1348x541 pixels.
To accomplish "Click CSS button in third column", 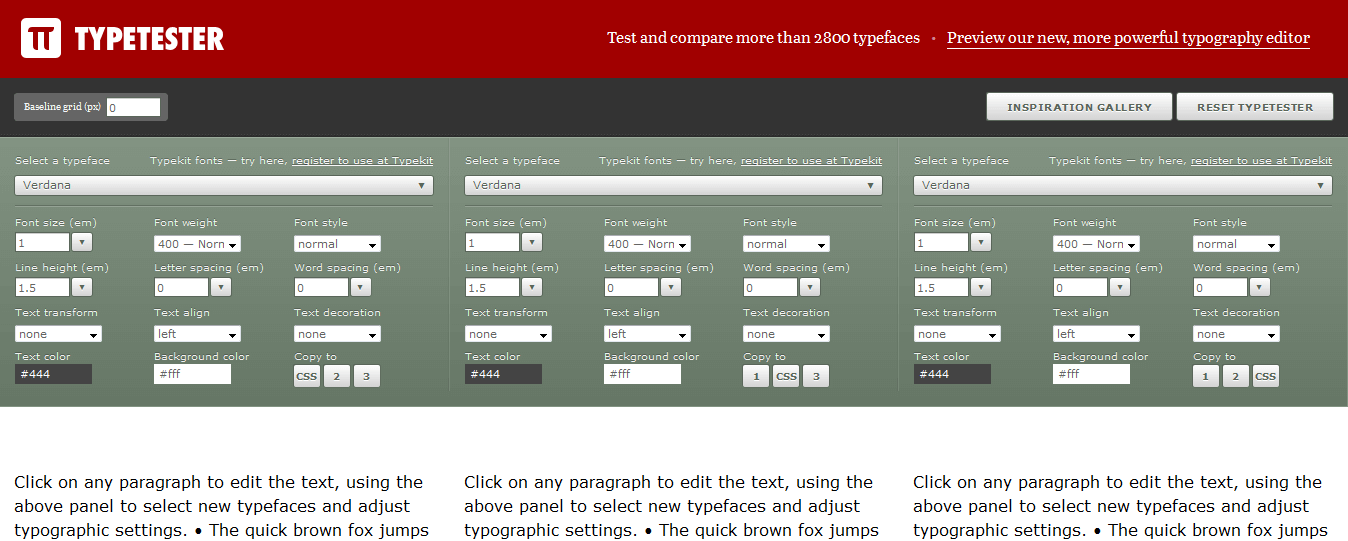I will pyautogui.click(x=1265, y=377).
